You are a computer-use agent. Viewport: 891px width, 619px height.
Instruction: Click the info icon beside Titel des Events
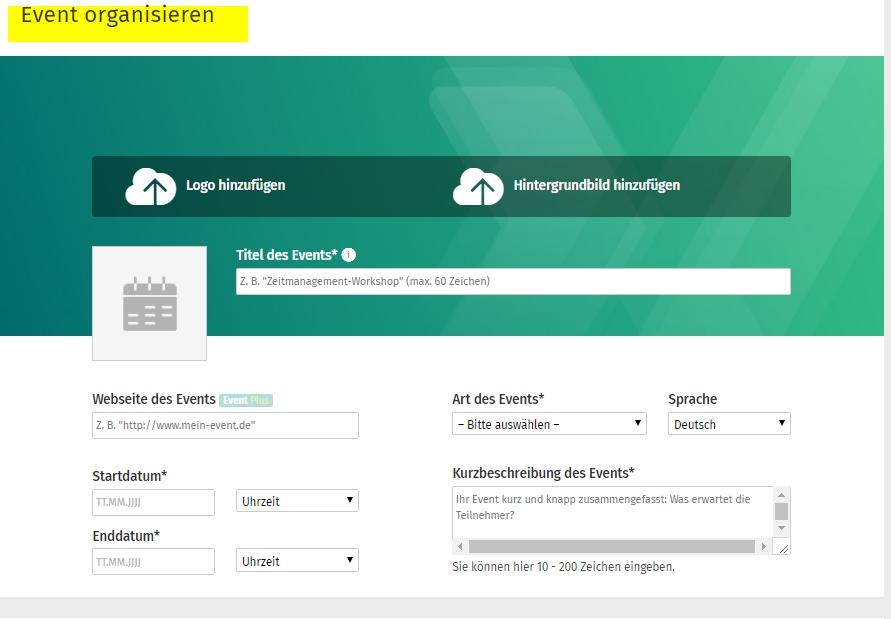349,255
